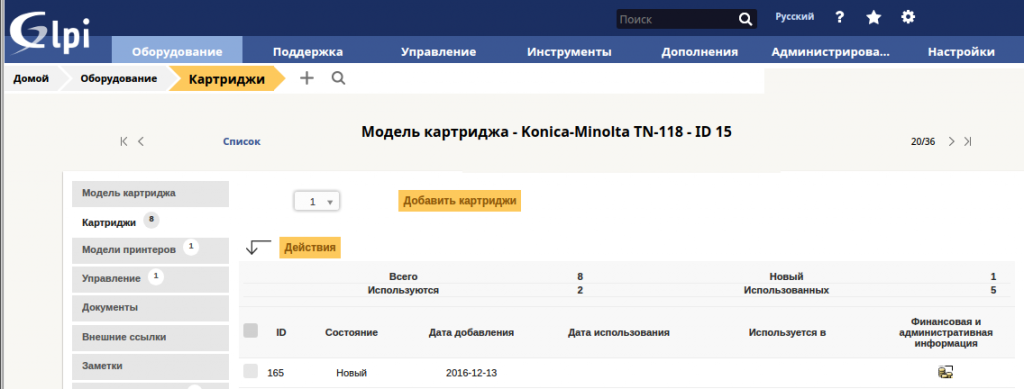Viewport: 1024px width, 389px height.
Task: Open the Инструменты menu
Action: pyautogui.click(x=569, y=52)
